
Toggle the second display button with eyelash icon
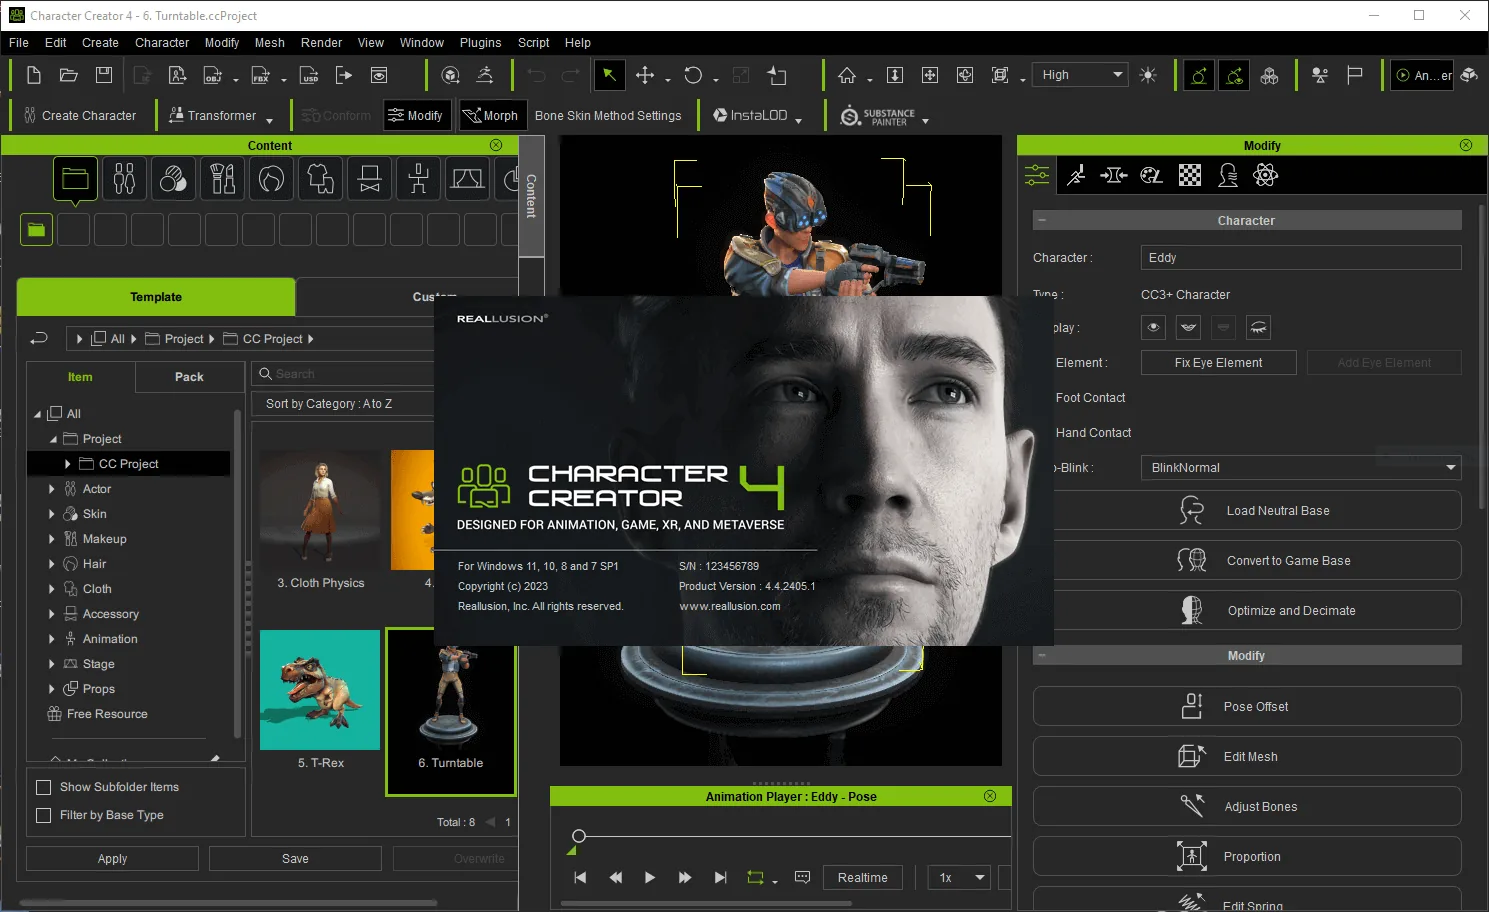pyautogui.click(x=1188, y=327)
